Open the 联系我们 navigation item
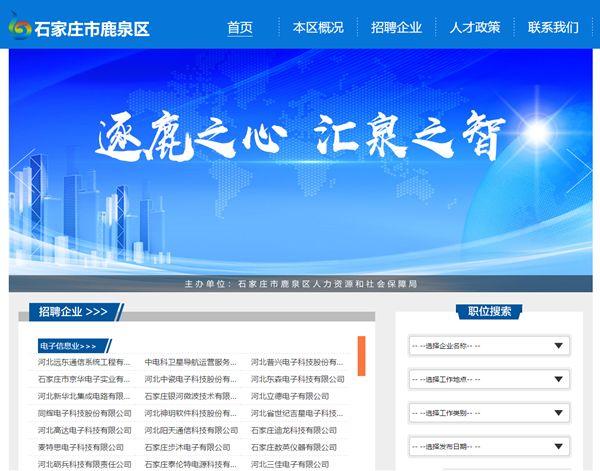The height and width of the screenshot is (471, 600). [x=553, y=28]
